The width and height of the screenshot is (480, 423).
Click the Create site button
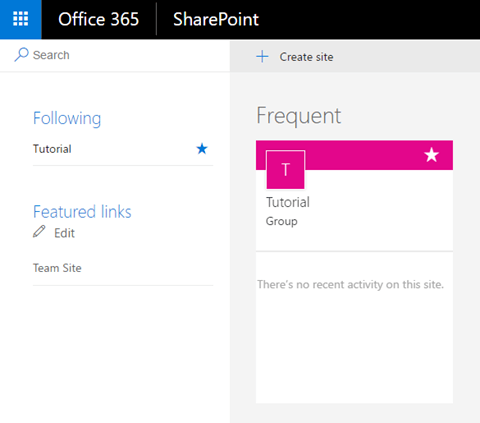pyautogui.click(x=295, y=57)
